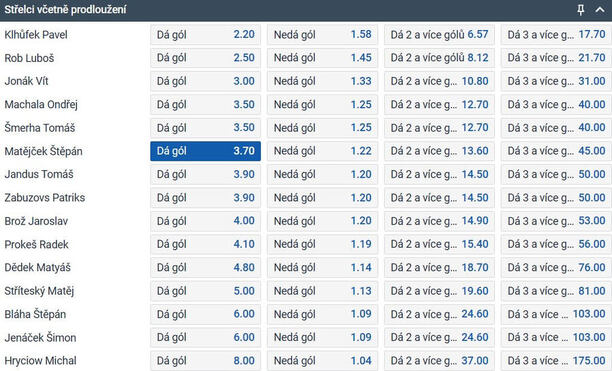The width and height of the screenshot is (612, 371).
Task: Select Nedá gól 1.20 for Jandus Tomáš
Action: coord(322,174)
